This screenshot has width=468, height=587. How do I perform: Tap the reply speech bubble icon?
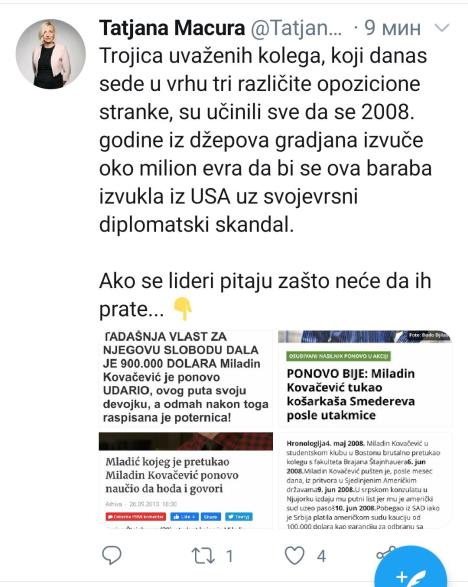point(112,555)
